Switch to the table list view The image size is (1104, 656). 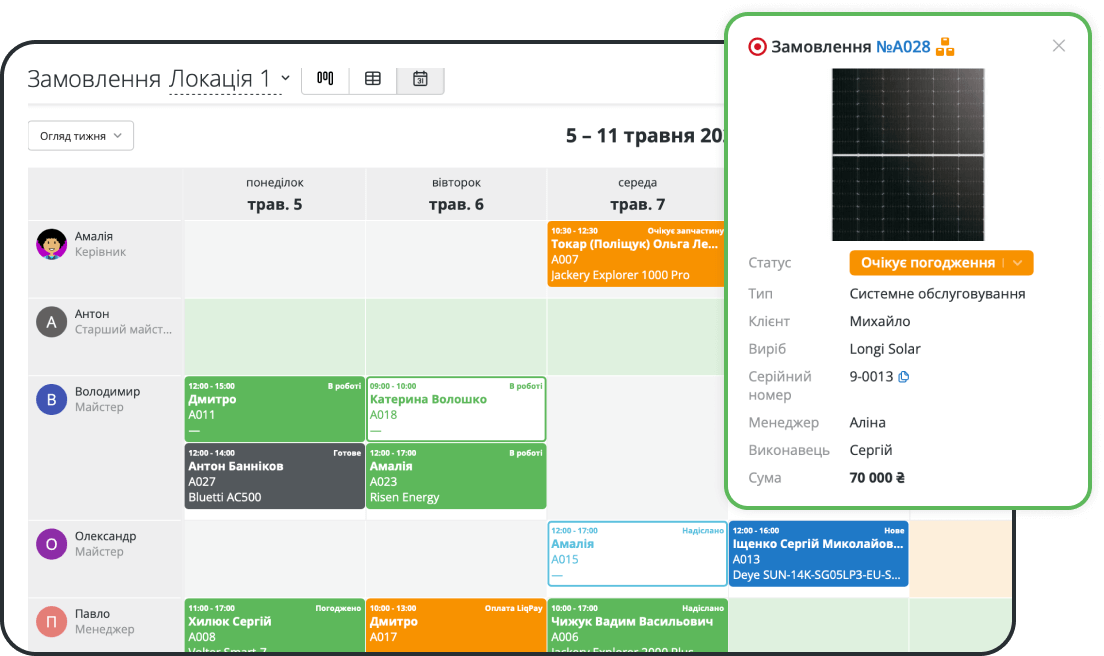pyautogui.click(x=373, y=78)
